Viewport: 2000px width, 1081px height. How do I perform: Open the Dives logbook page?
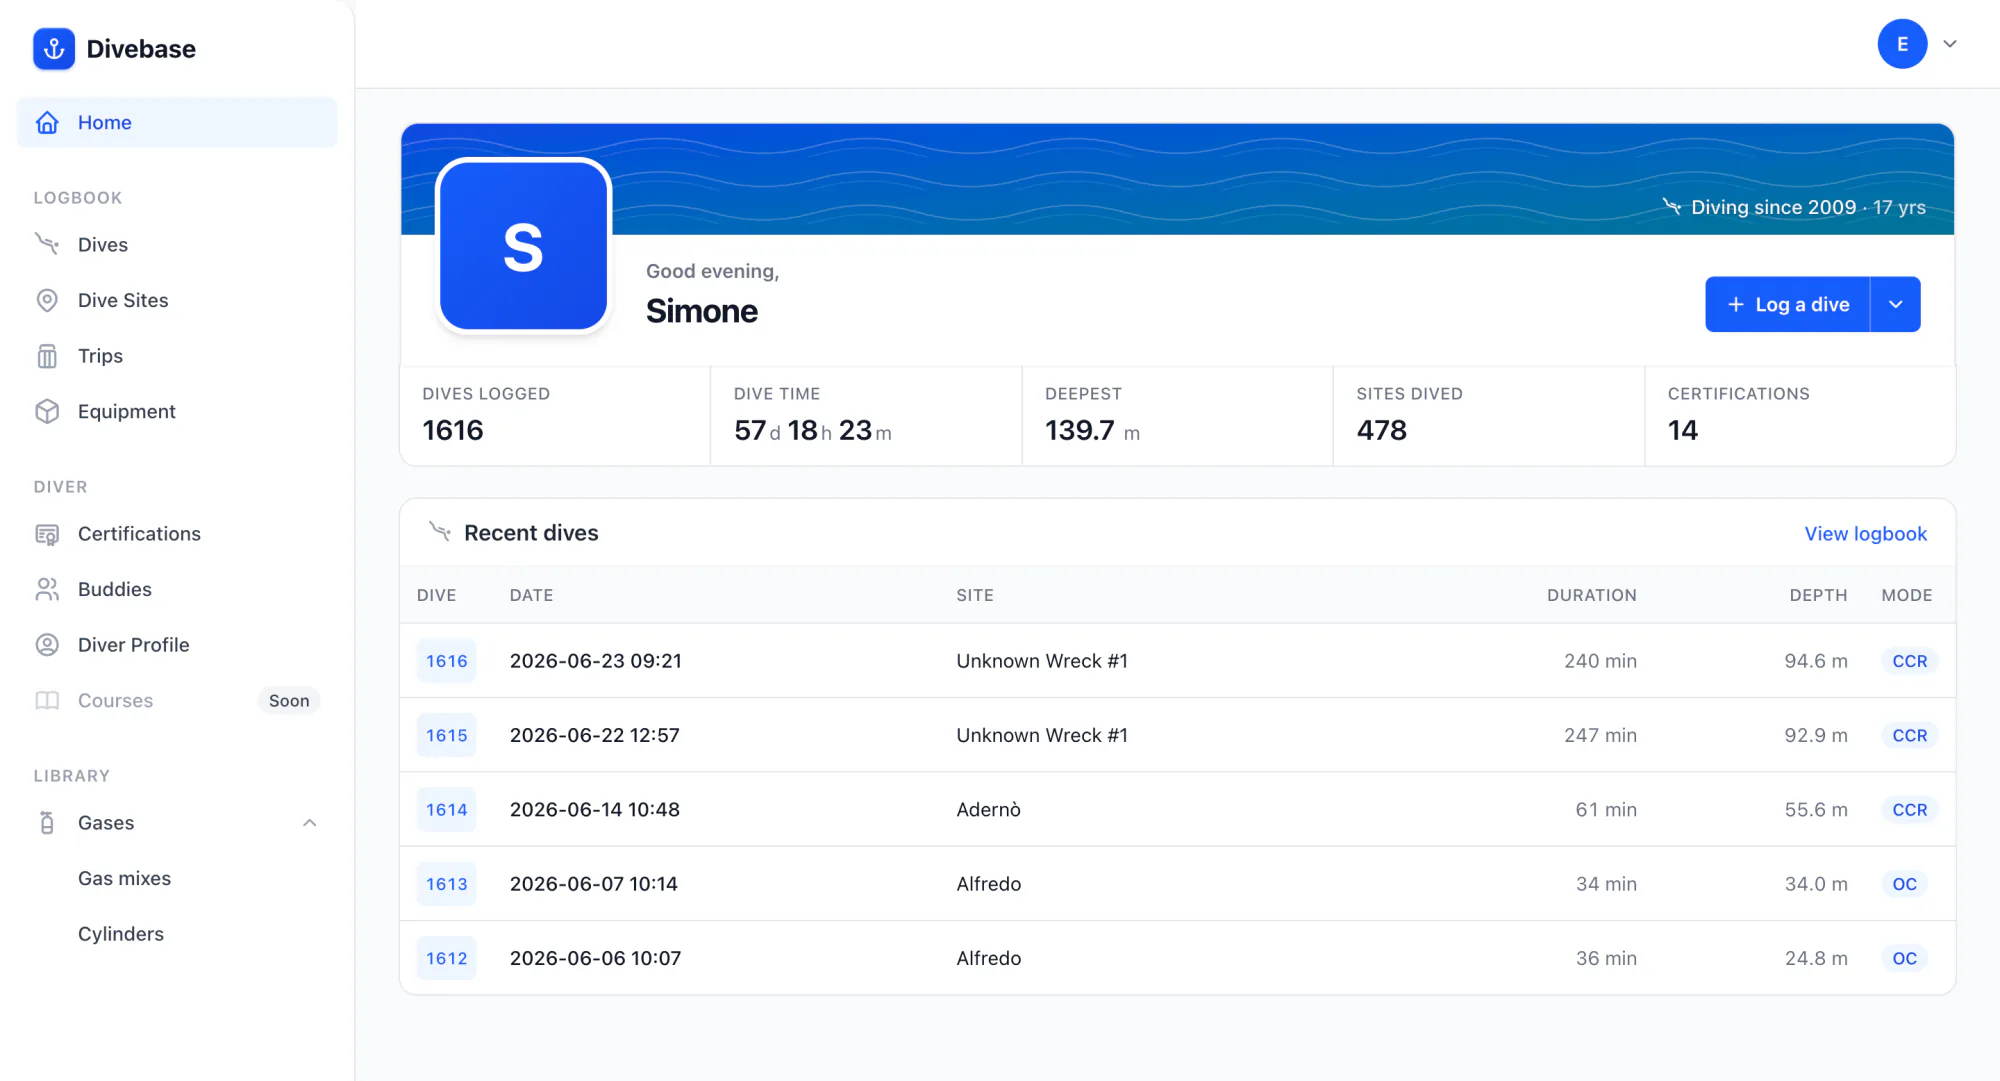[x=177, y=244]
